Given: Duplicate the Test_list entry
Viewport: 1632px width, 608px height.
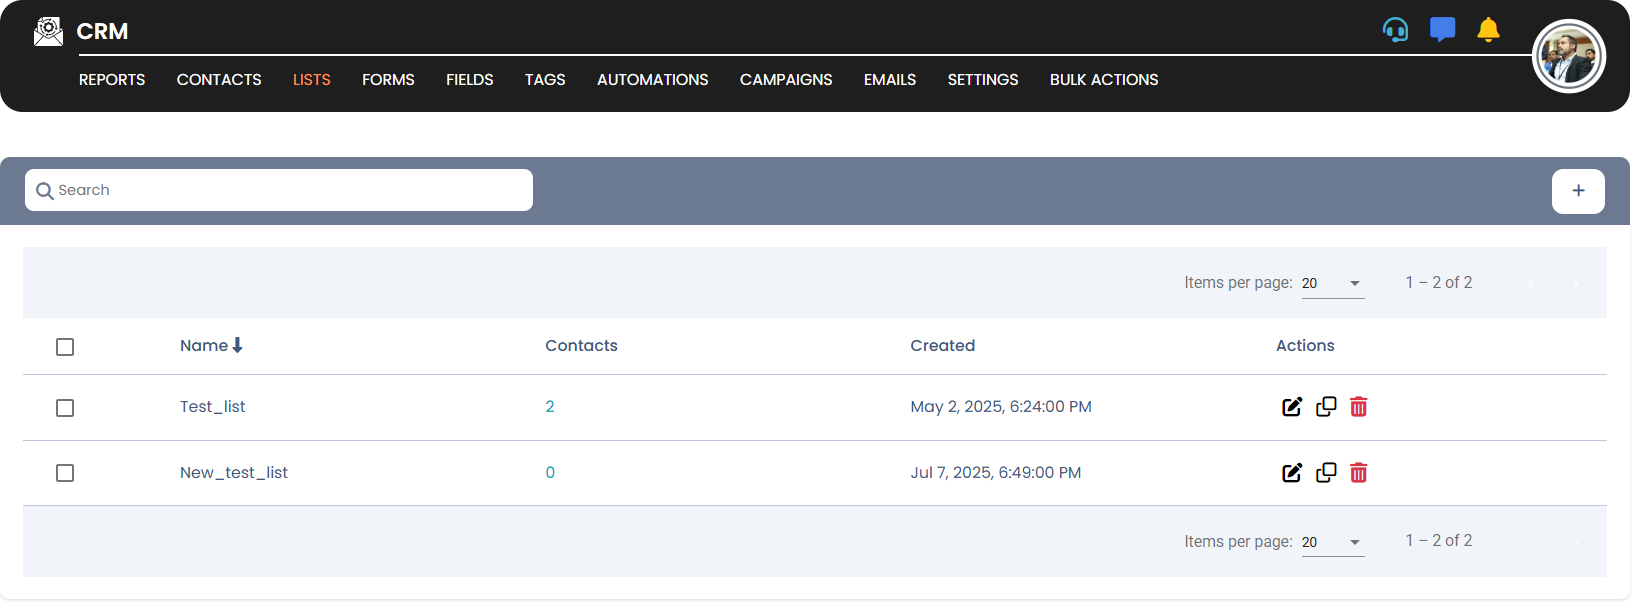Looking at the screenshot, I should (1326, 407).
